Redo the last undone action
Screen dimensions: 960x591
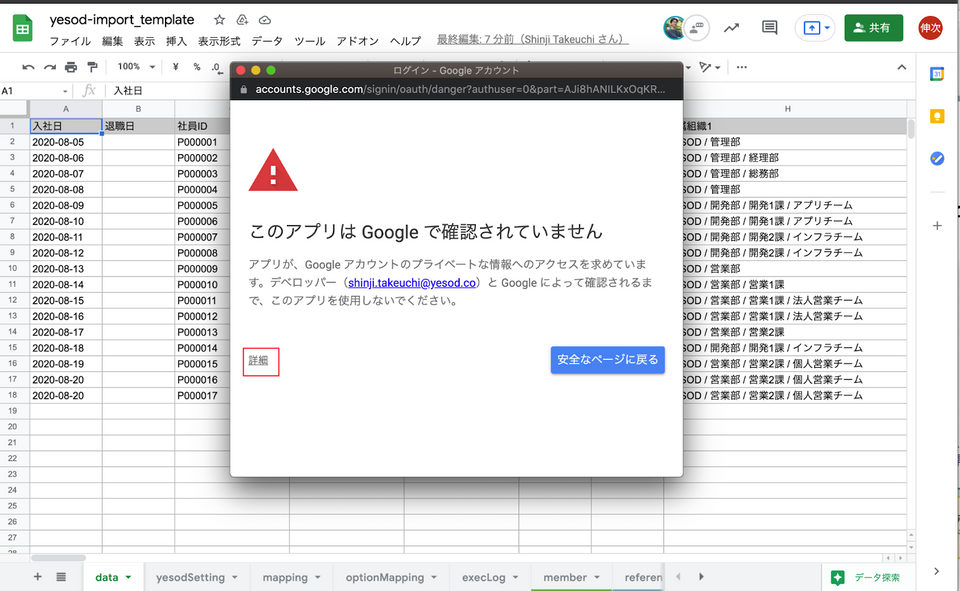[x=50, y=67]
